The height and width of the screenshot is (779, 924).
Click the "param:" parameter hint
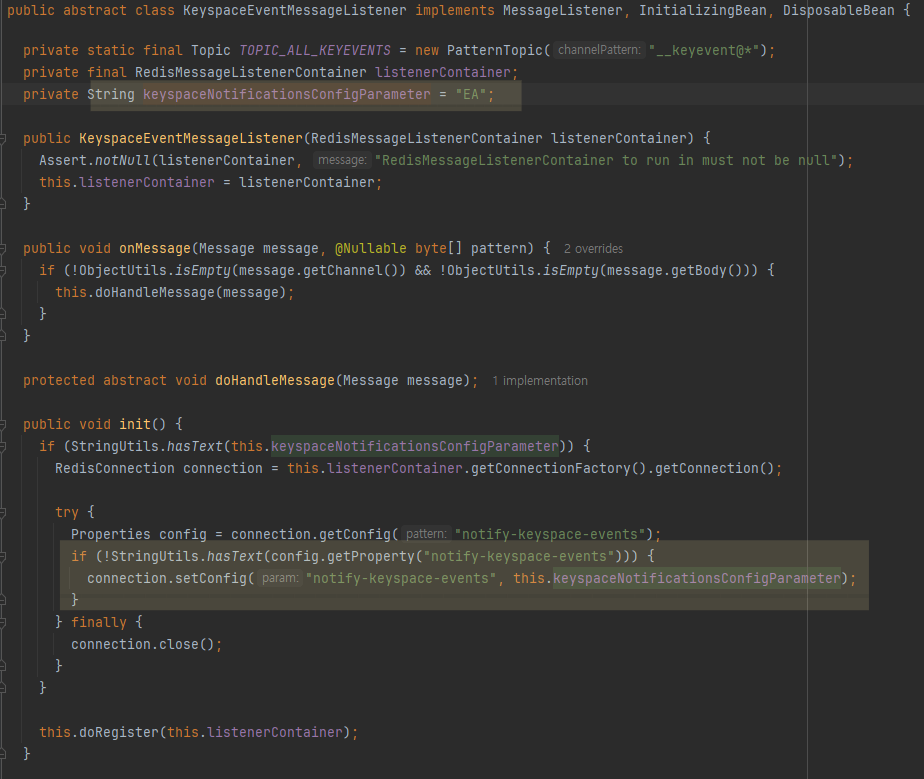point(280,578)
